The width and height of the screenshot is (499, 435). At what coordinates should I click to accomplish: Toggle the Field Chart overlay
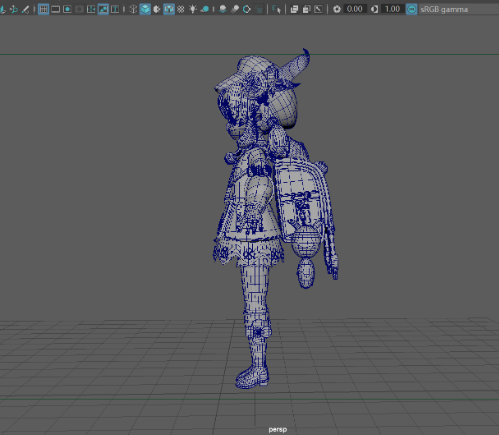91,9
